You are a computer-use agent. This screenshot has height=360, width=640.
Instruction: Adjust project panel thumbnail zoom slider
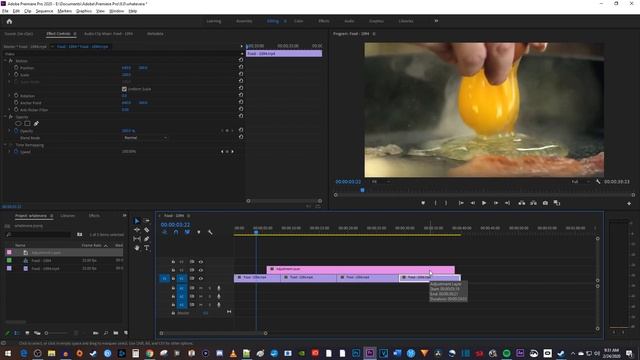pos(46,333)
